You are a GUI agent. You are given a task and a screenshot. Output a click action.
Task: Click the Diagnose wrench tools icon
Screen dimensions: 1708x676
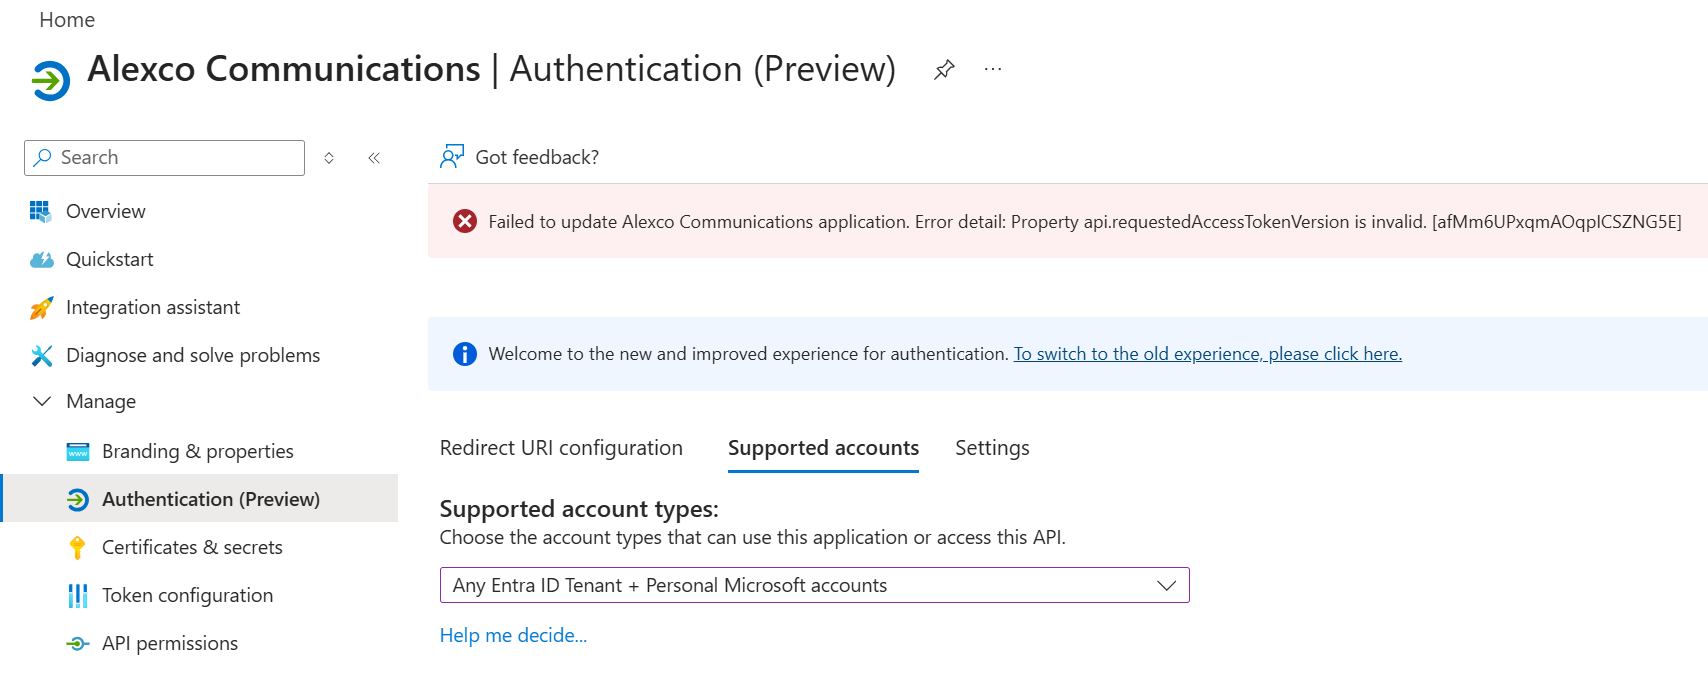(x=41, y=355)
